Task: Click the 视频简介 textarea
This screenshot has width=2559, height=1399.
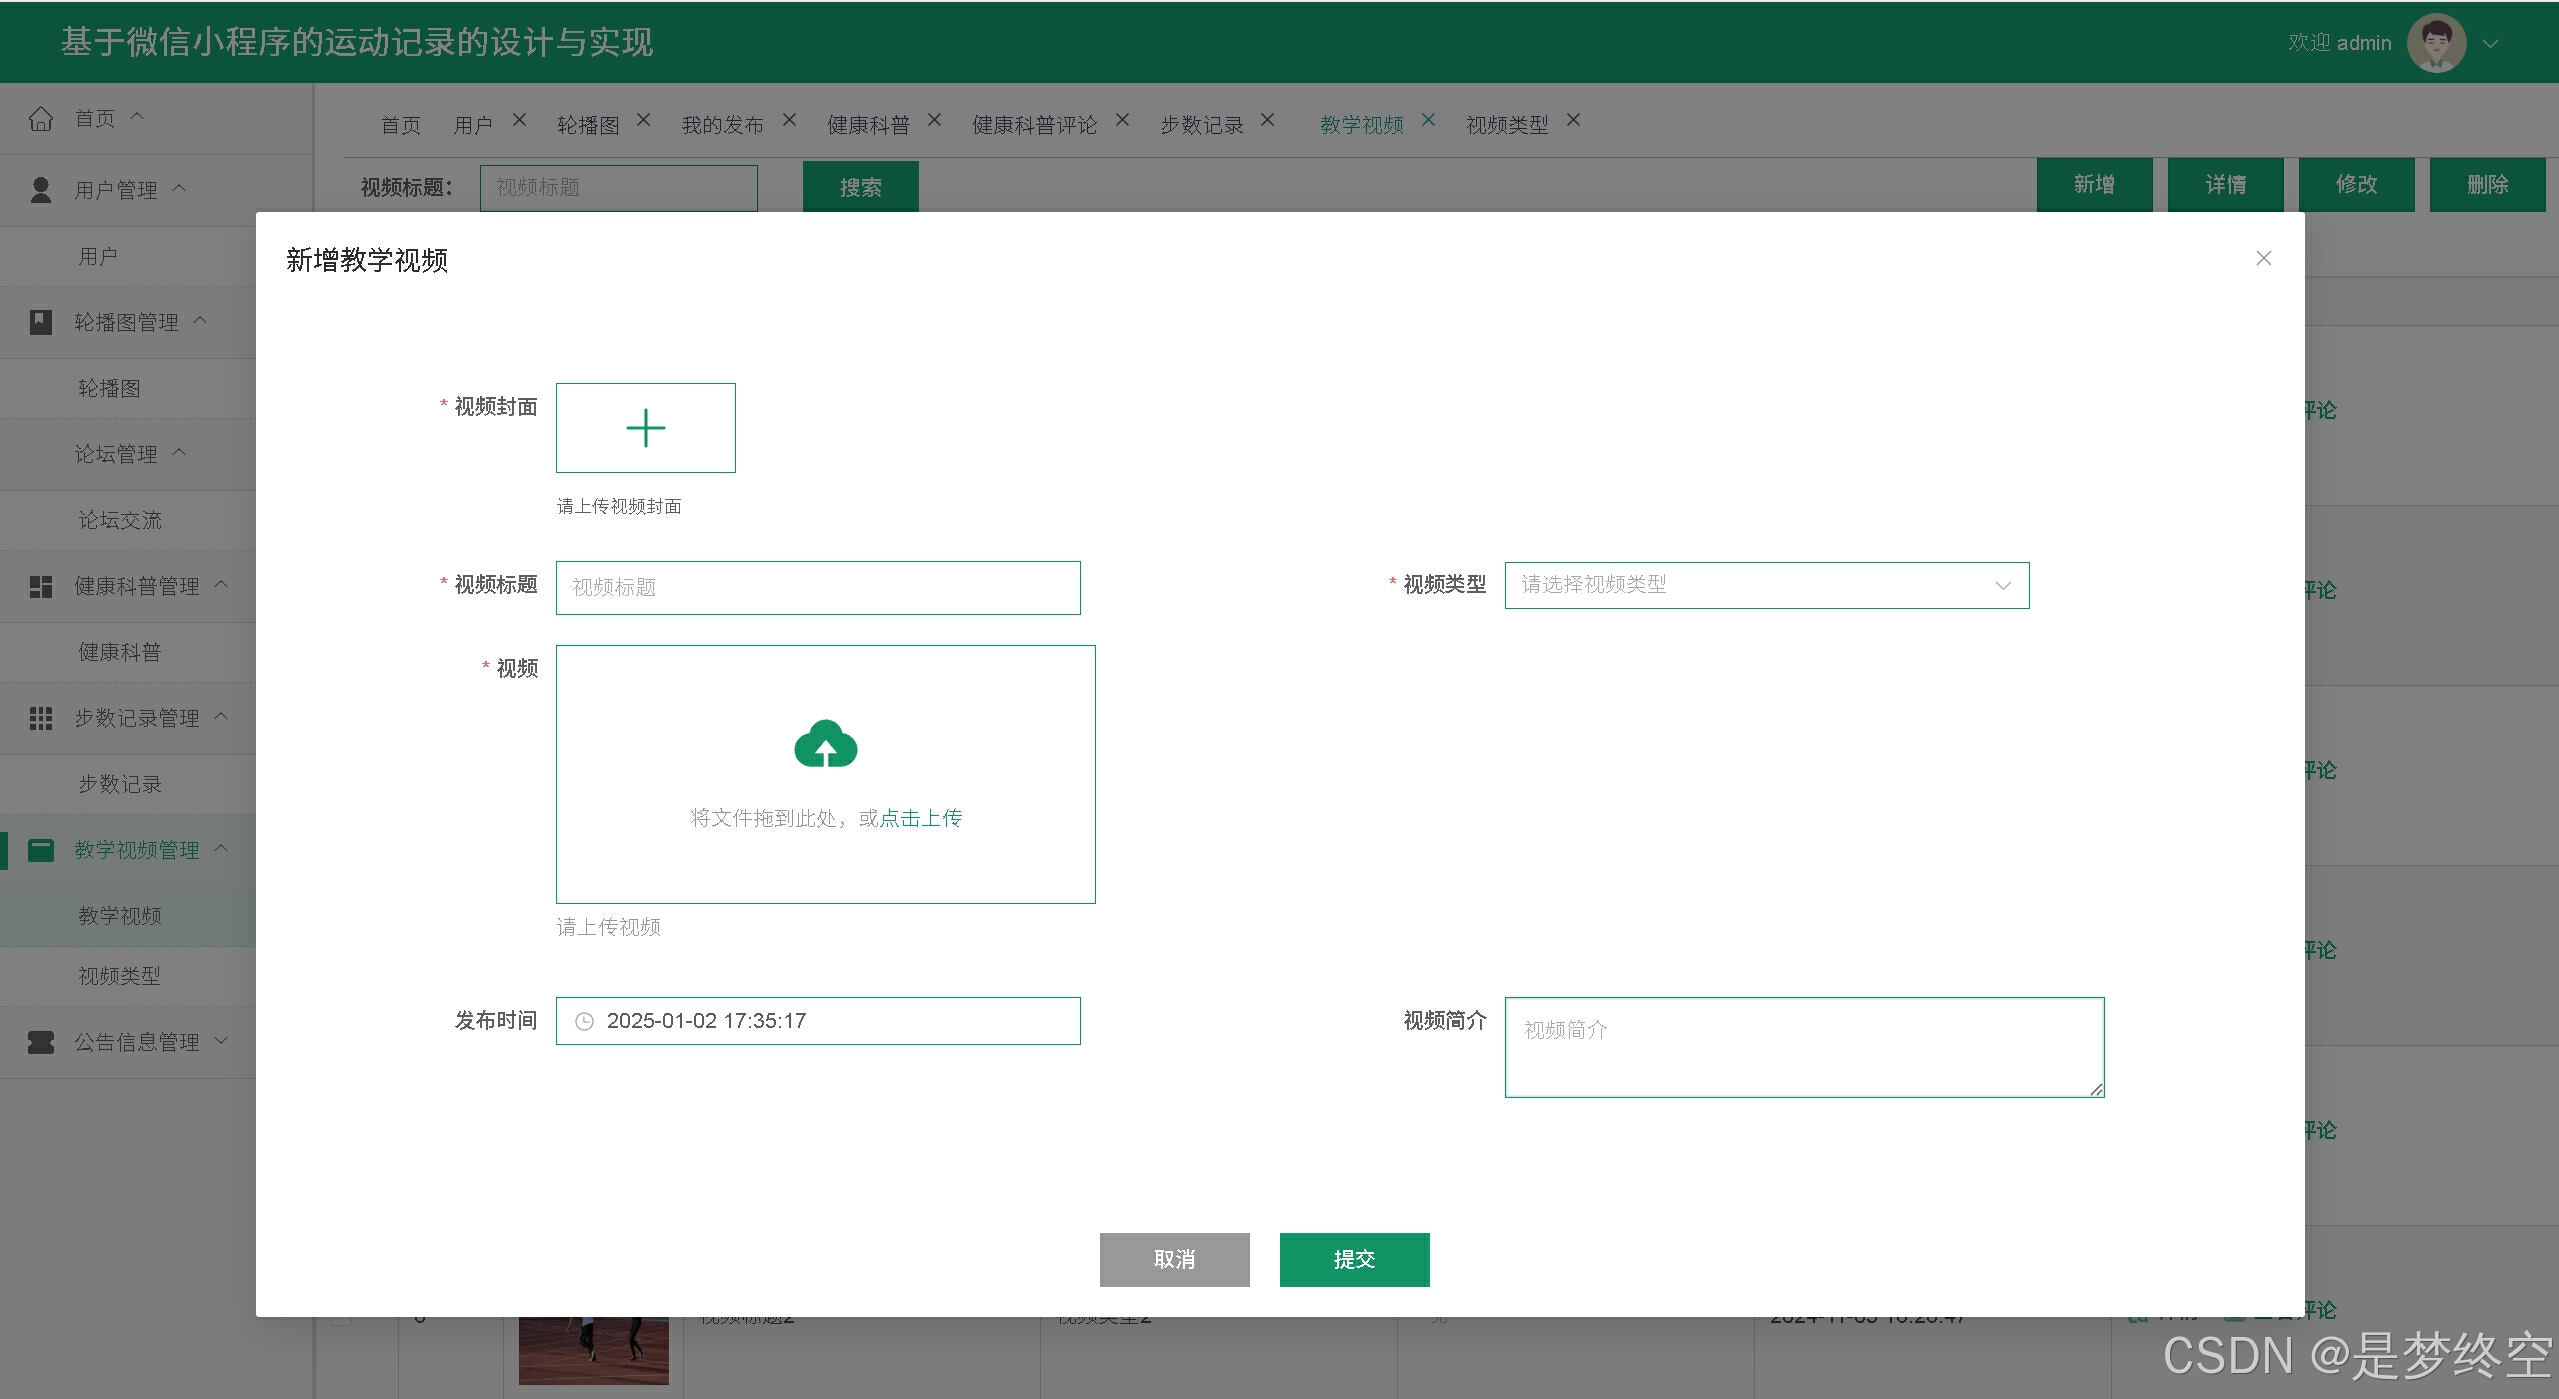Action: click(1803, 1047)
